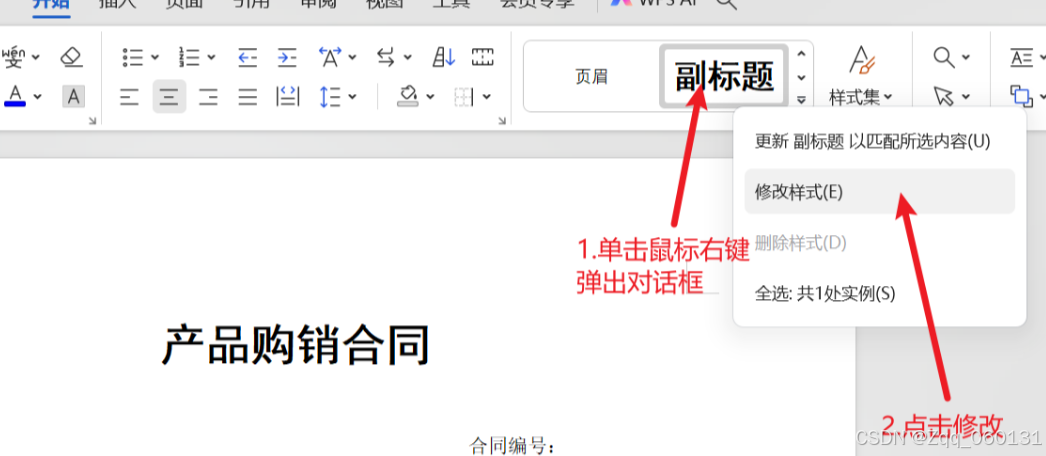The height and width of the screenshot is (456, 1046).
Task: Apply justified alignment
Action: point(248,97)
